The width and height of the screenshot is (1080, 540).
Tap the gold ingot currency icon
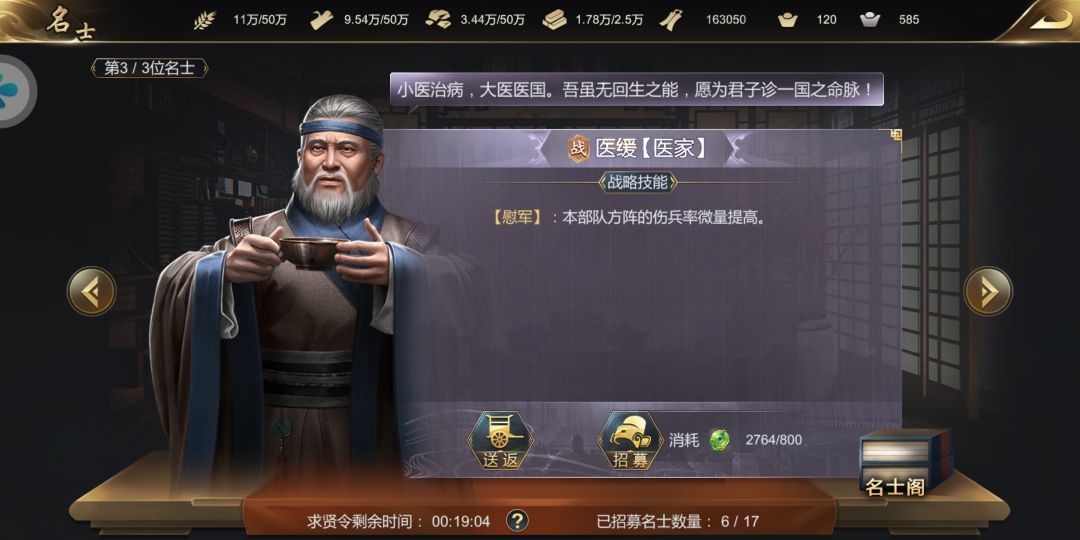pos(787,20)
